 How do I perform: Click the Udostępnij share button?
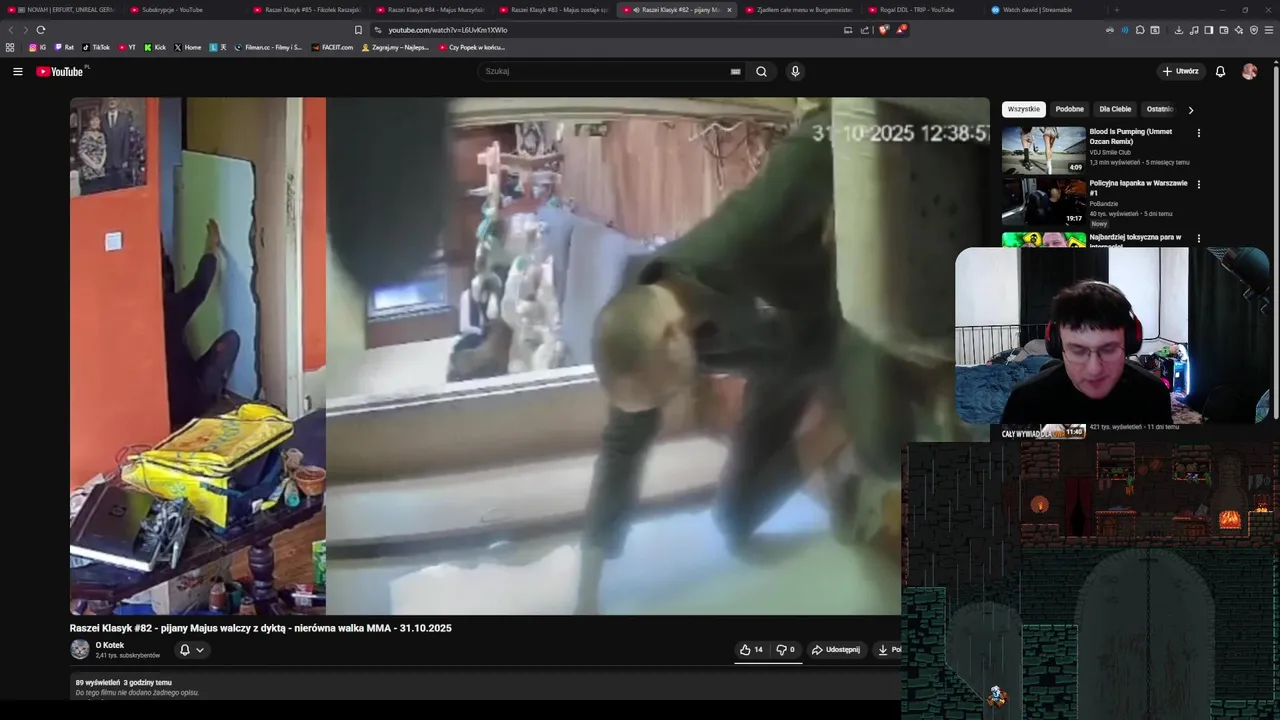click(x=836, y=649)
